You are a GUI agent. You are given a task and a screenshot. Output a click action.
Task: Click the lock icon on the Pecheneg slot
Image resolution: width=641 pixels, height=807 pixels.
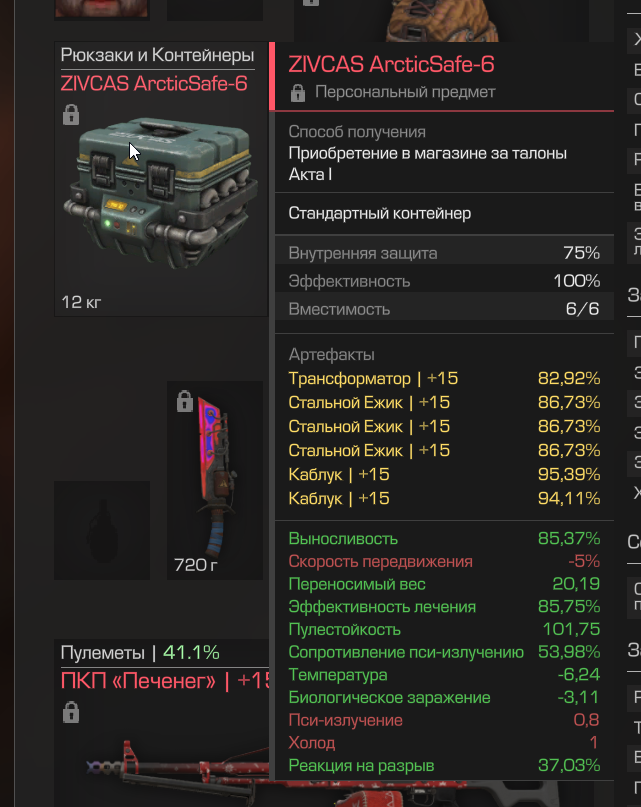pos(71,712)
